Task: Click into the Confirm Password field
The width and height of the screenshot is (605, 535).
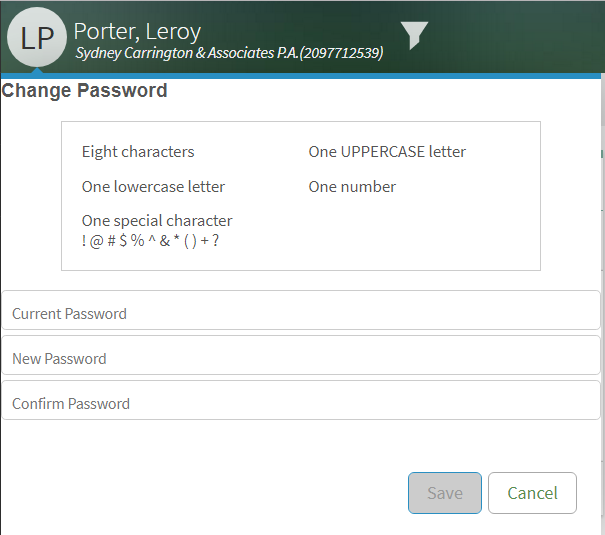Action: click(x=301, y=403)
